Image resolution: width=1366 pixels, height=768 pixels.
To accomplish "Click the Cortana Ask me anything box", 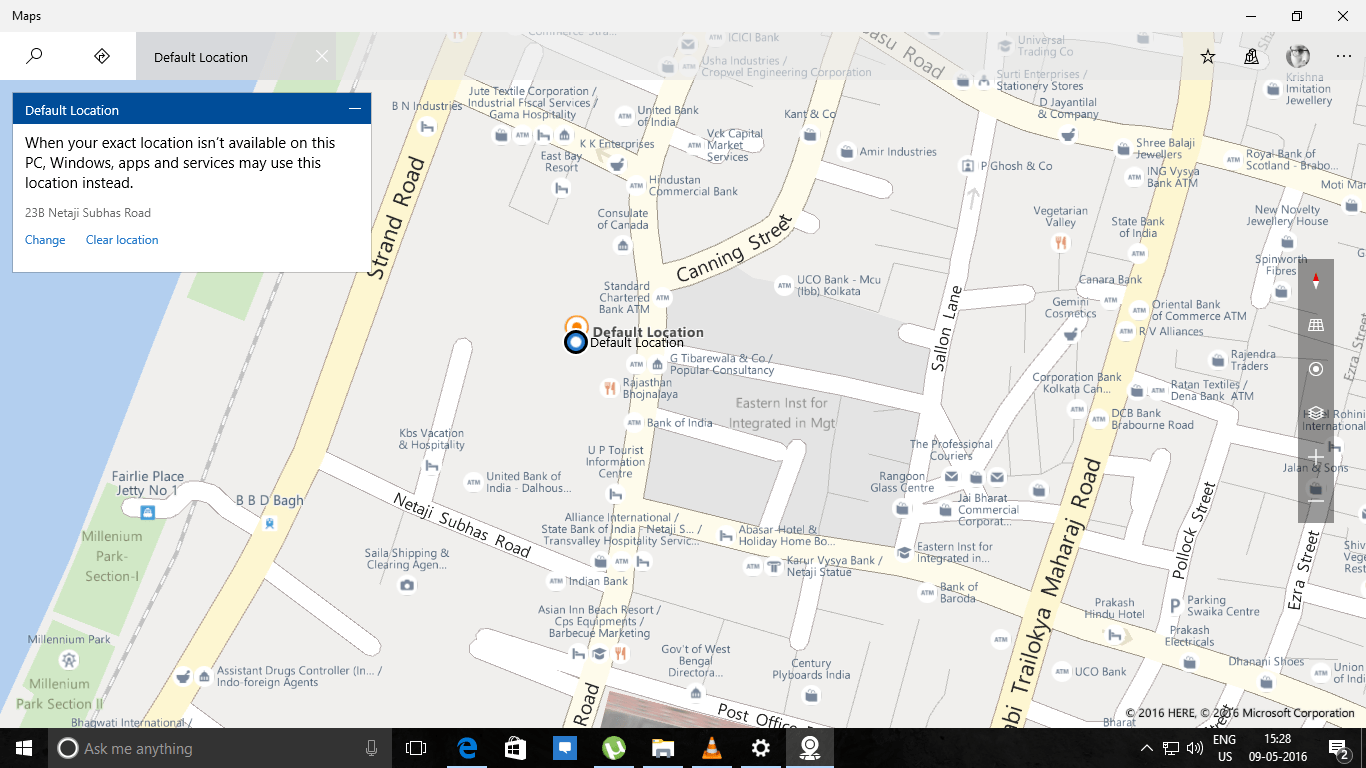I will pos(220,748).
